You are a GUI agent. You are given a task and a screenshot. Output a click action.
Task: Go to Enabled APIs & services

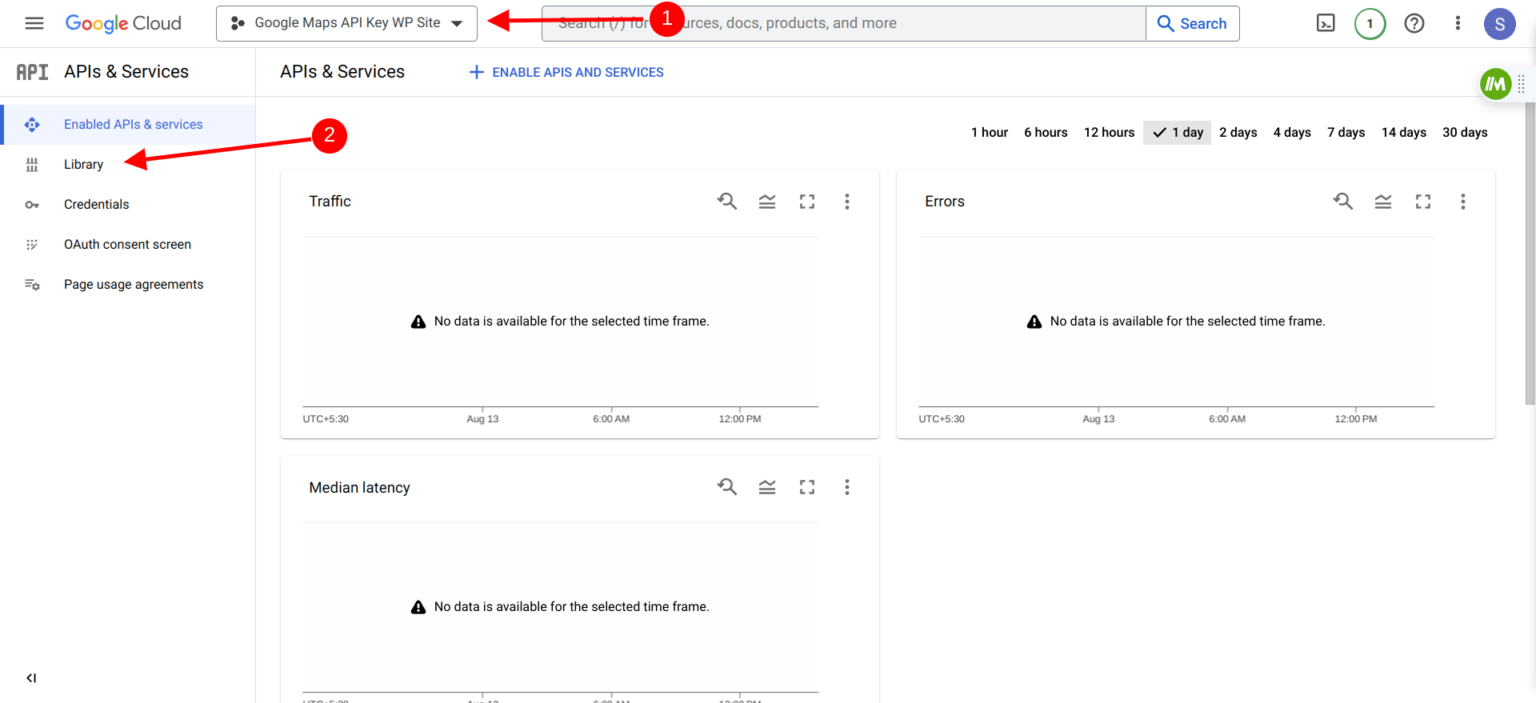click(x=131, y=124)
